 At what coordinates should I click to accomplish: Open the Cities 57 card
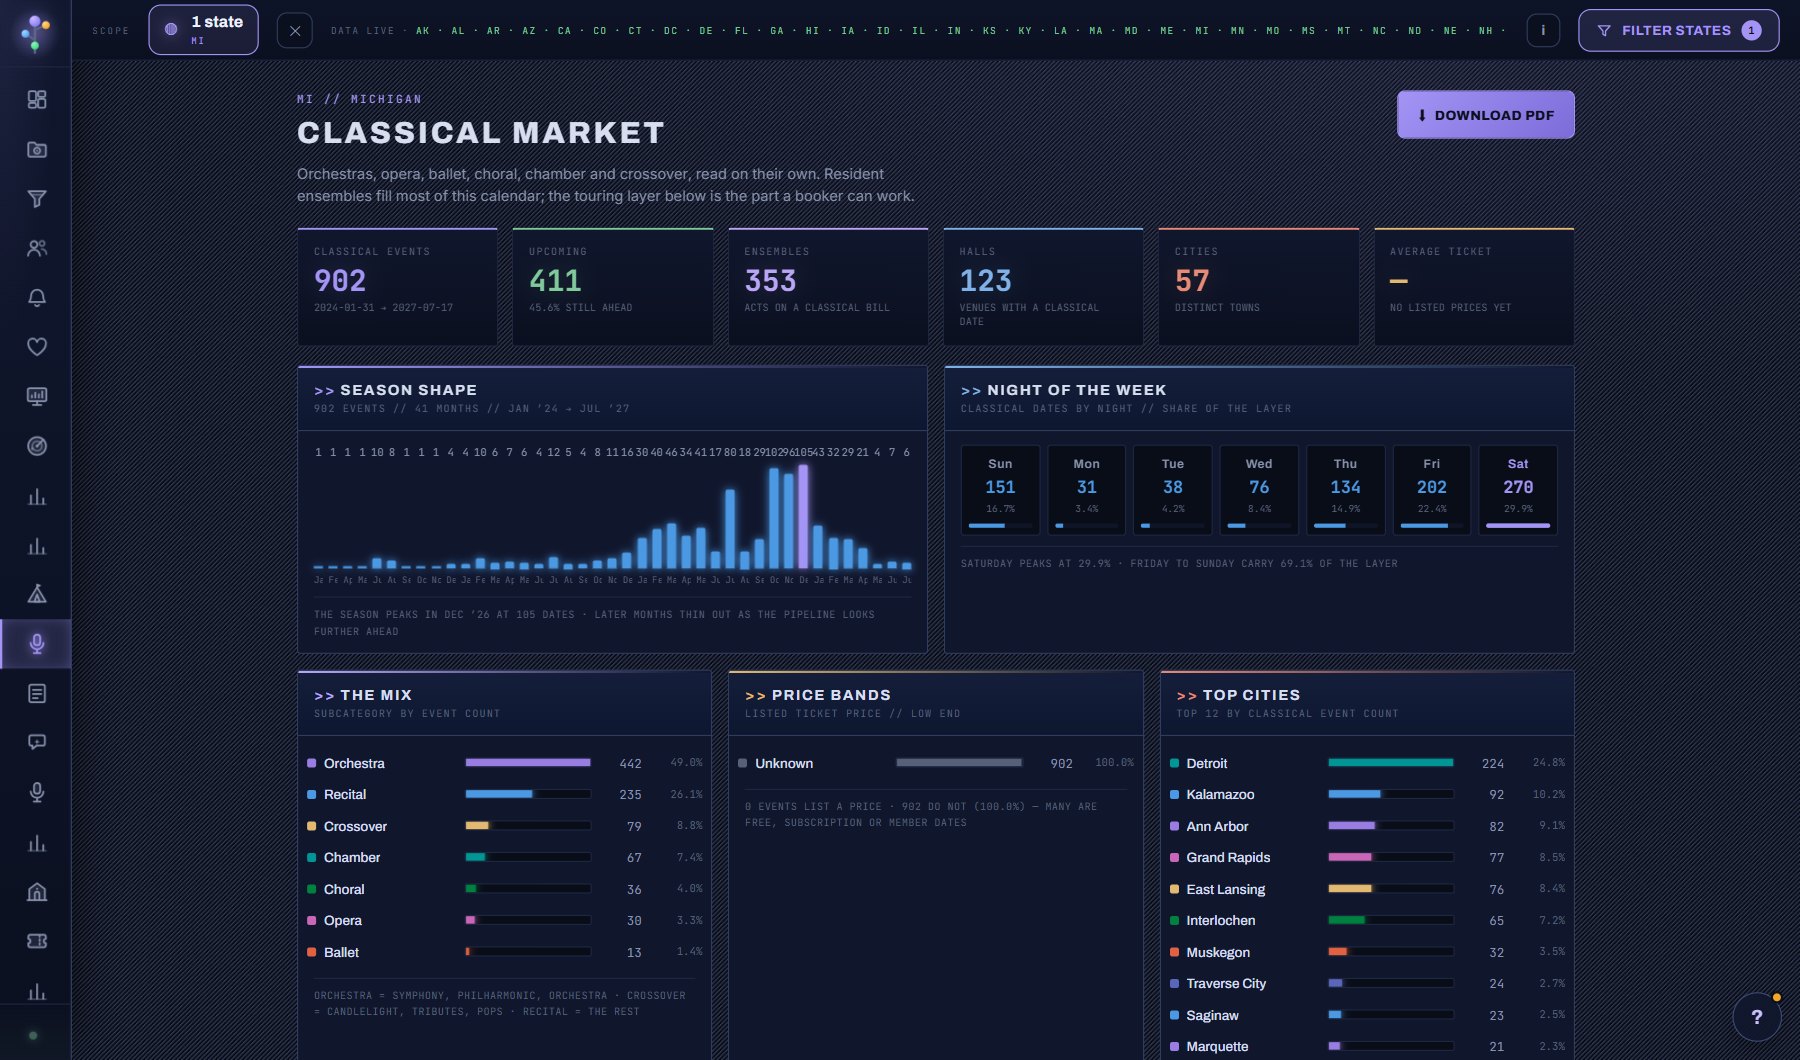[x=1259, y=287]
